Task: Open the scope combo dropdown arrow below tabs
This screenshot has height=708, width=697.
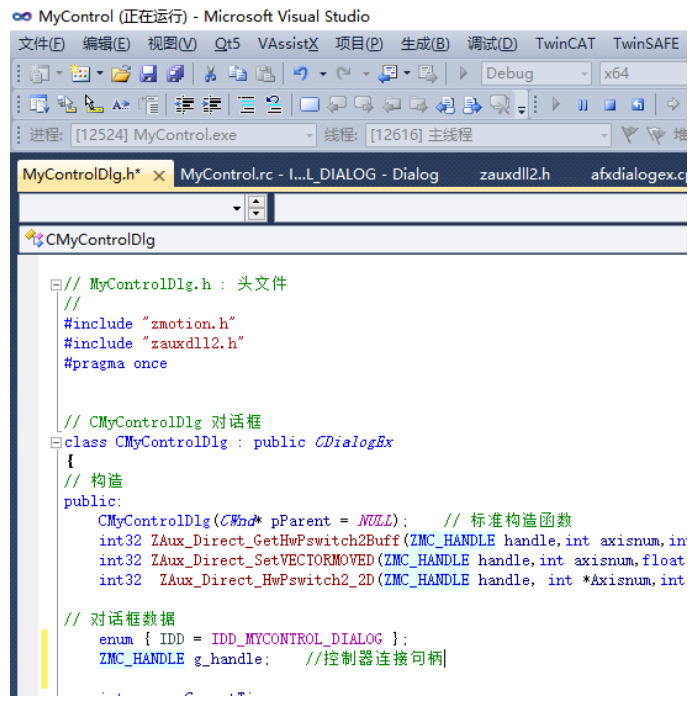Action: pos(237,208)
